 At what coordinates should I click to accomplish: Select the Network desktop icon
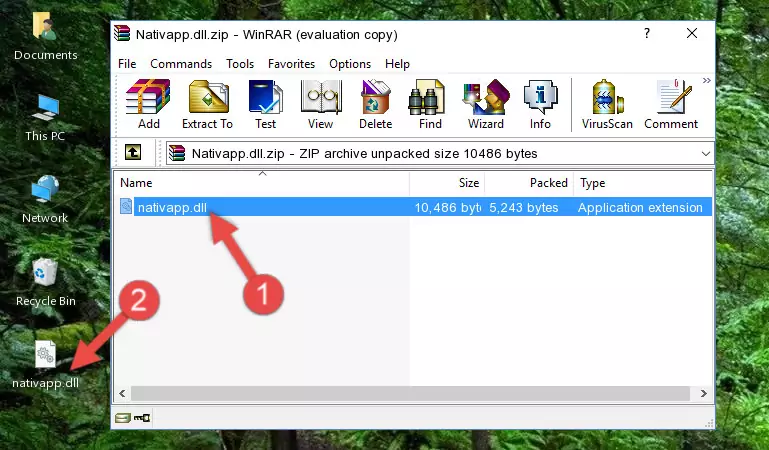click(45, 200)
